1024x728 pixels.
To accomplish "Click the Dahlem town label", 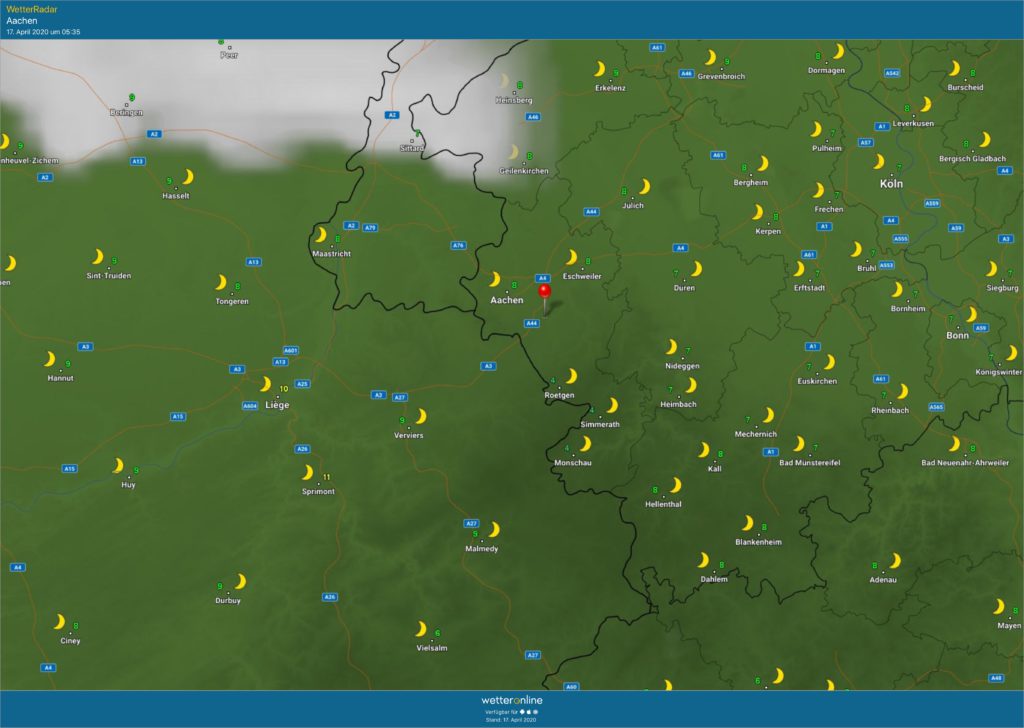I will click(714, 580).
